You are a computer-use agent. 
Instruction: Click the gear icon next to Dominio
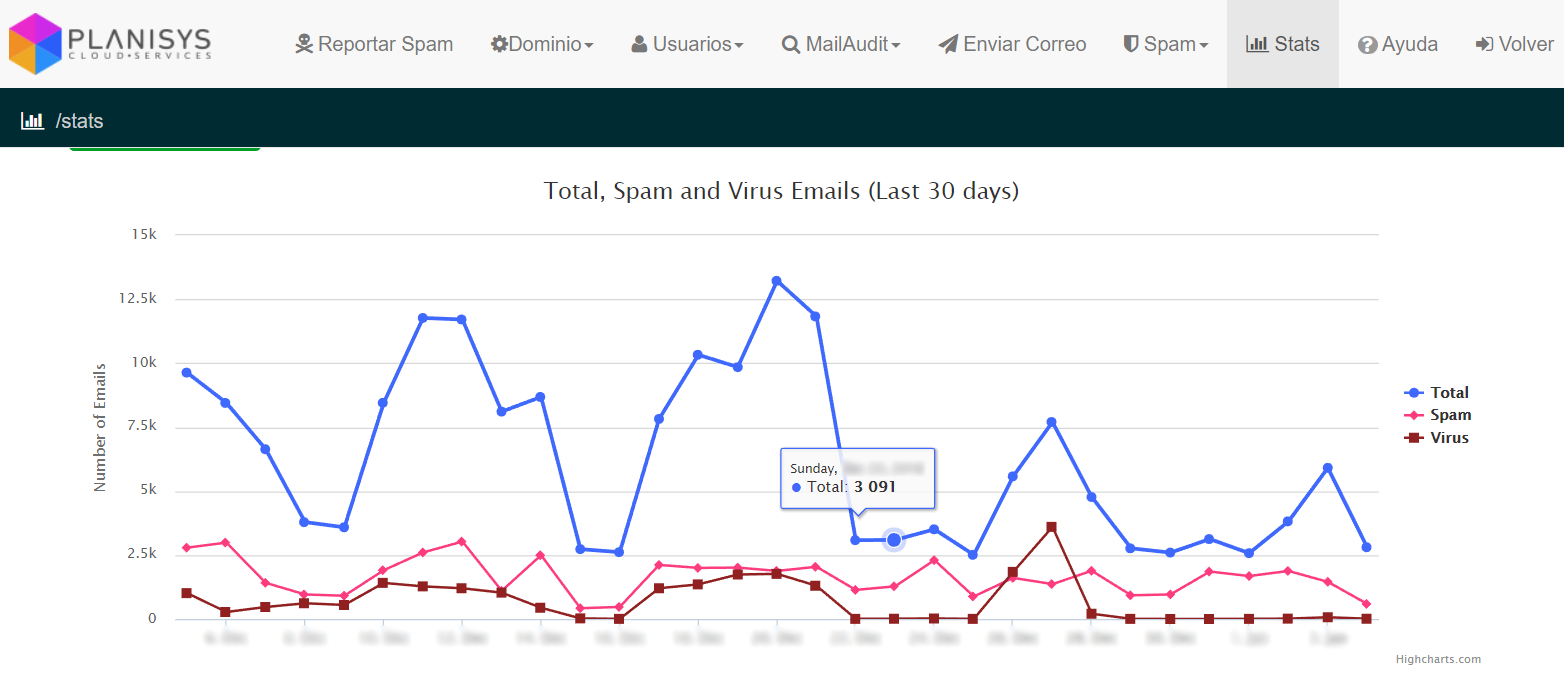499,44
